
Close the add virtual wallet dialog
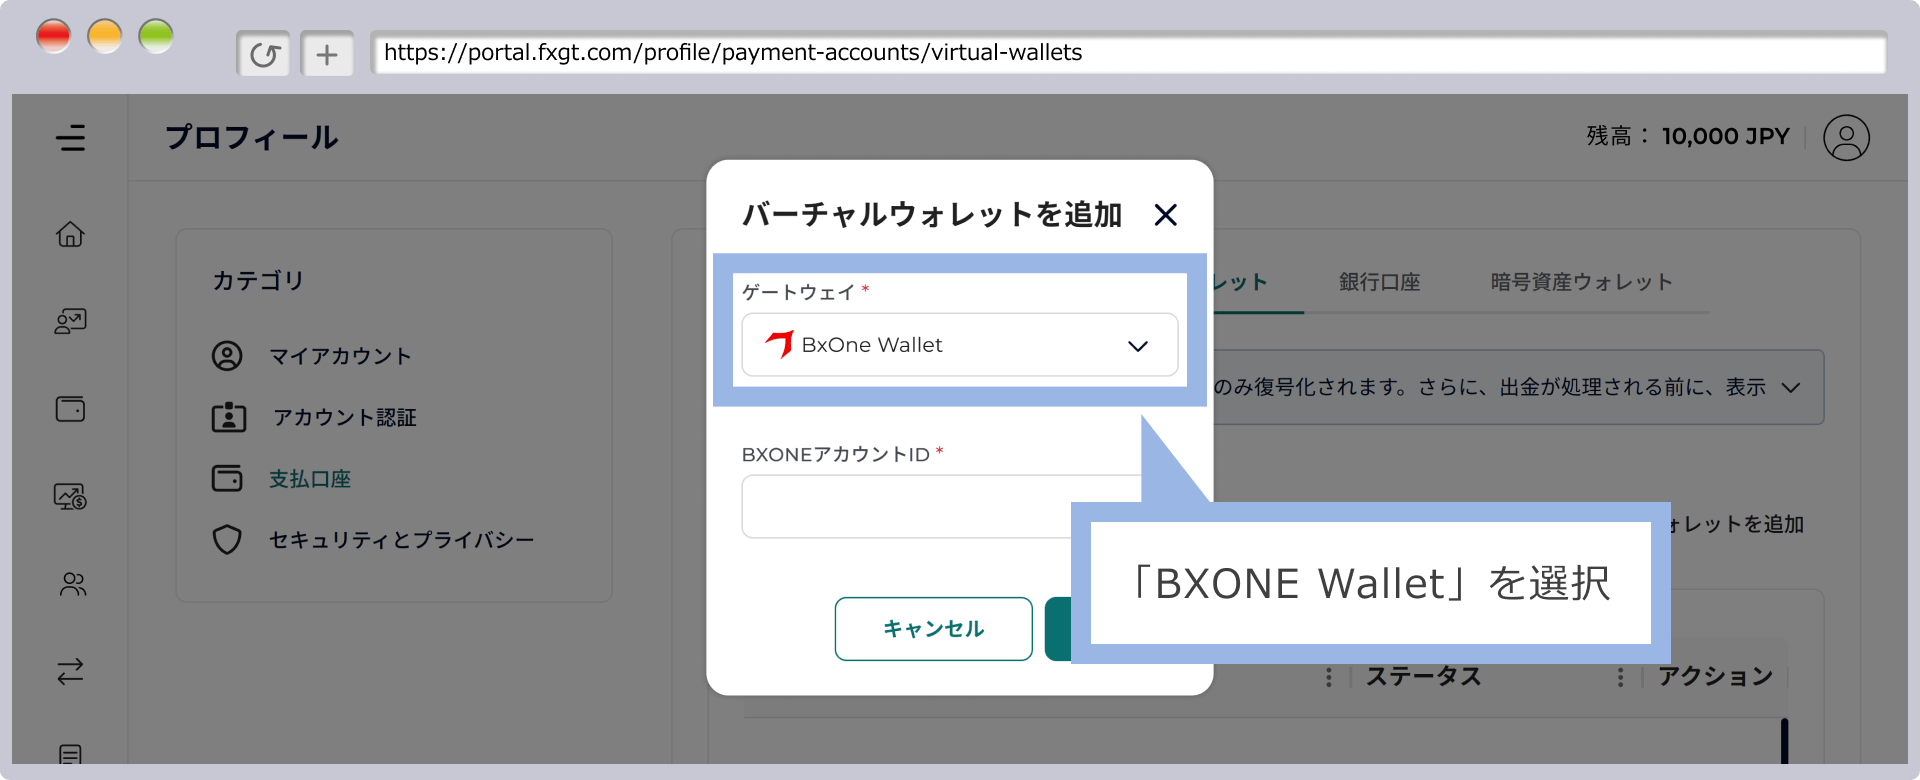1165,215
